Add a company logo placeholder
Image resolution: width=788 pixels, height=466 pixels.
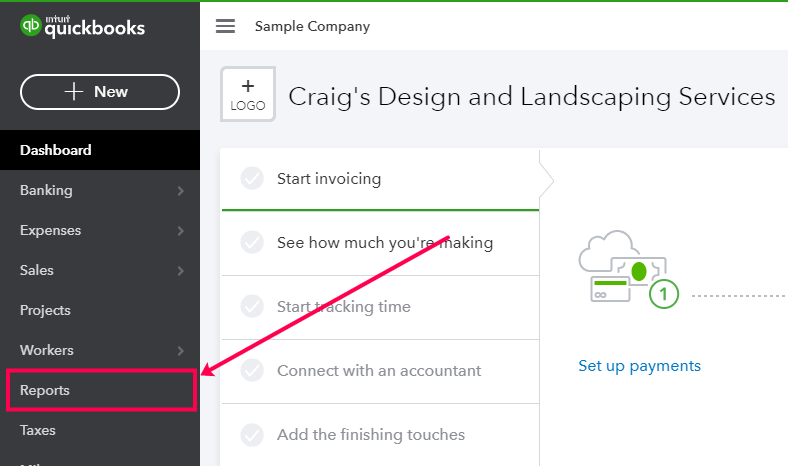click(x=248, y=94)
